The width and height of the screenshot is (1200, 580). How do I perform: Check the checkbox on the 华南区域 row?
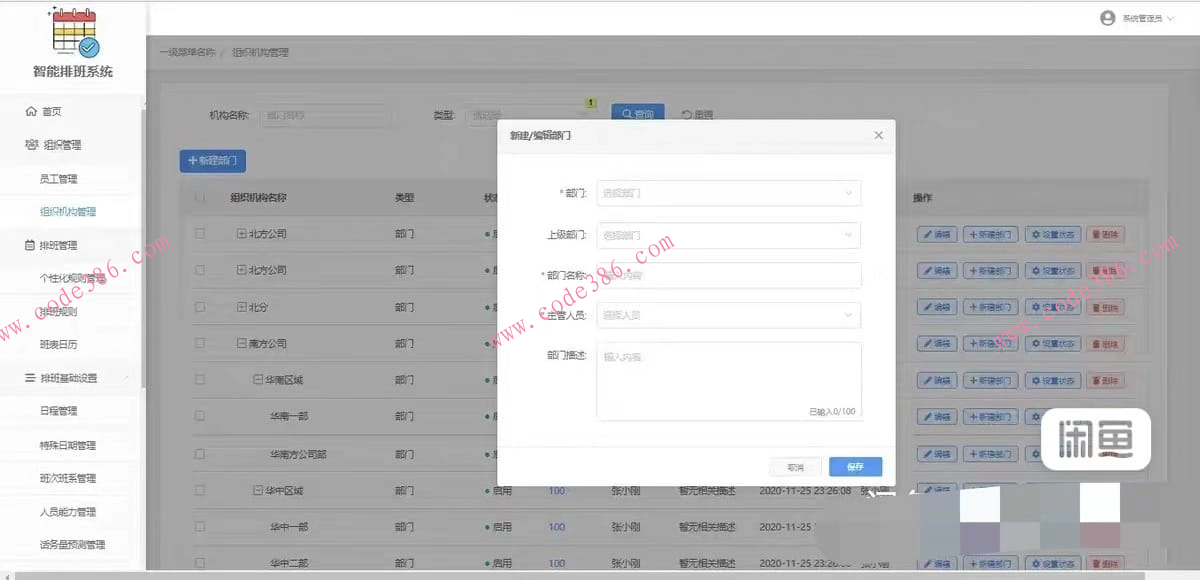[x=197, y=380]
